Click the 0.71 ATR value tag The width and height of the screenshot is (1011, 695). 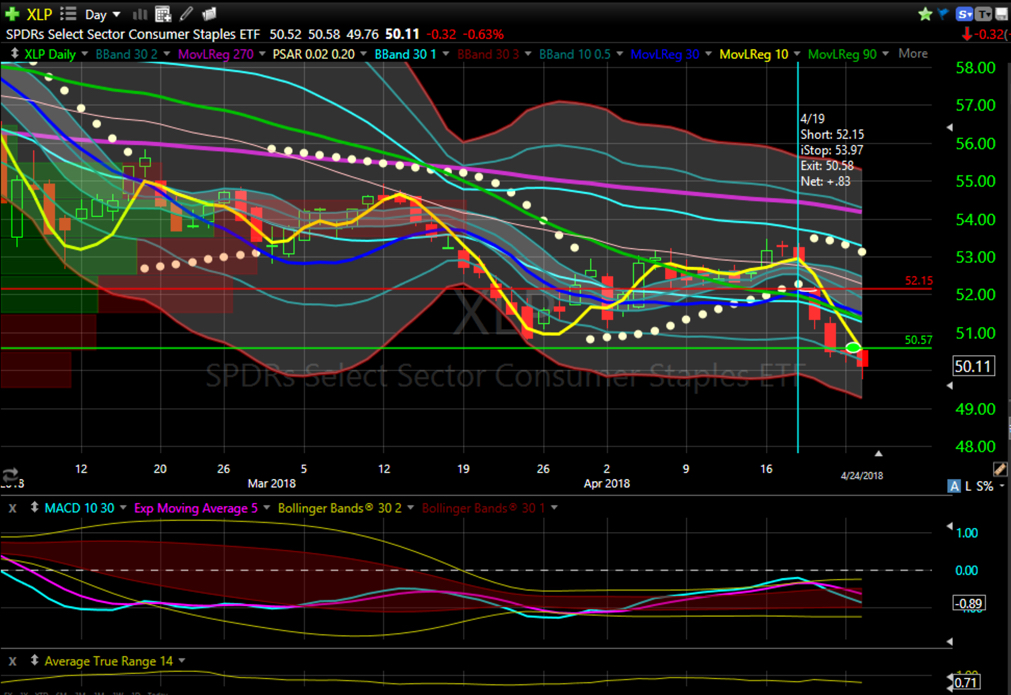click(967, 682)
